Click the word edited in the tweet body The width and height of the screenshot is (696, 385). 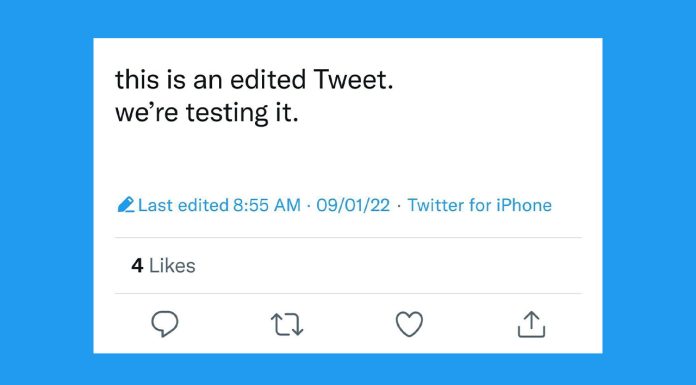tap(268, 80)
